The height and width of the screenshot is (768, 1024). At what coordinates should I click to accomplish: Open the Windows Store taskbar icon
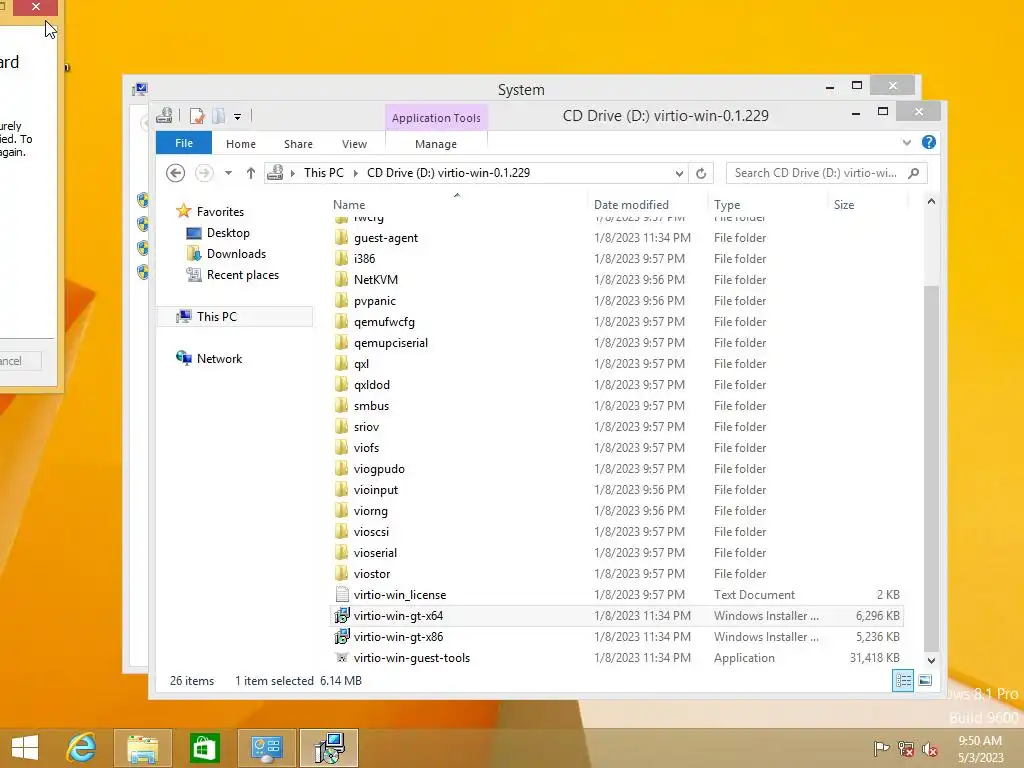204,748
